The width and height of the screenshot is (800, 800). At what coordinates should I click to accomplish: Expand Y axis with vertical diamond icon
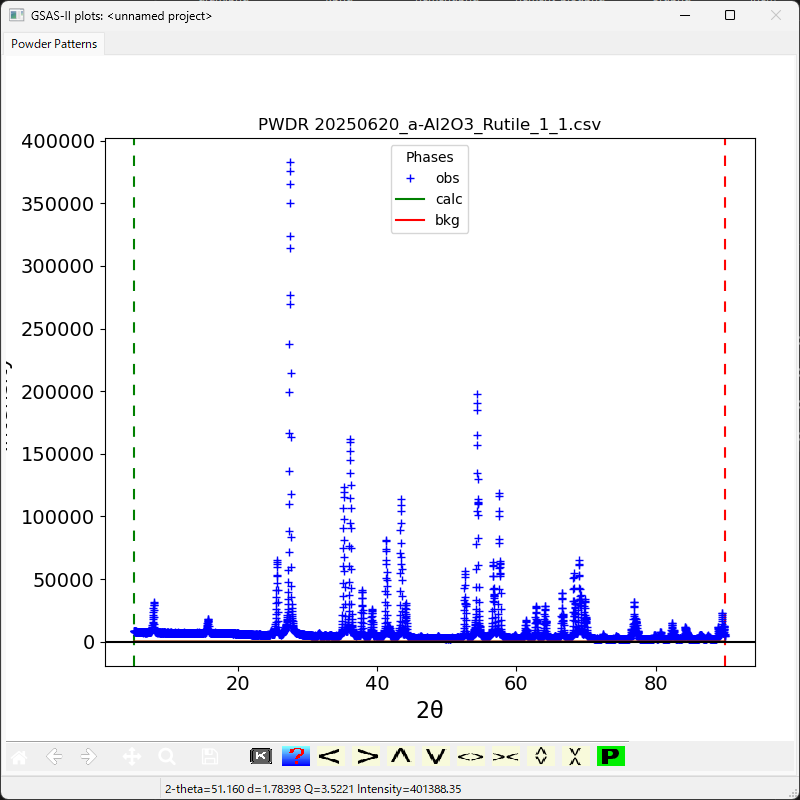click(541, 757)
